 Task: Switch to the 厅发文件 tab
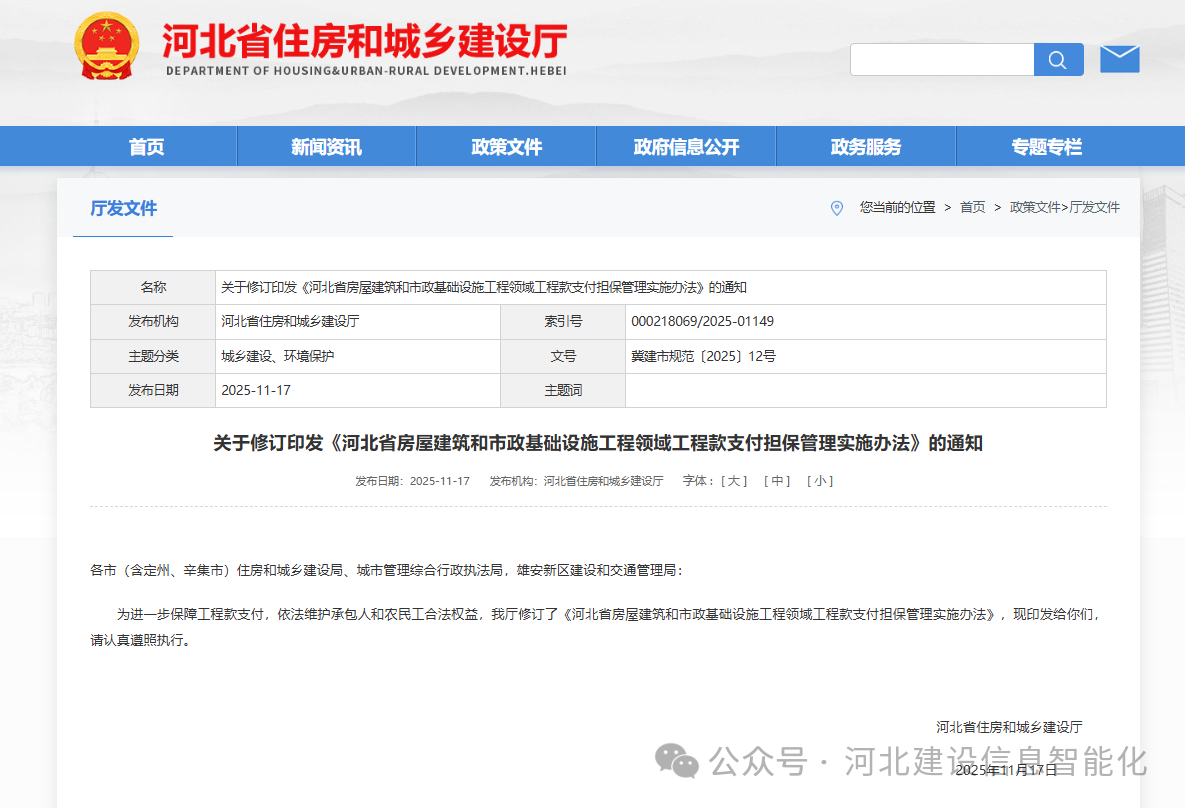coord(122,209)
